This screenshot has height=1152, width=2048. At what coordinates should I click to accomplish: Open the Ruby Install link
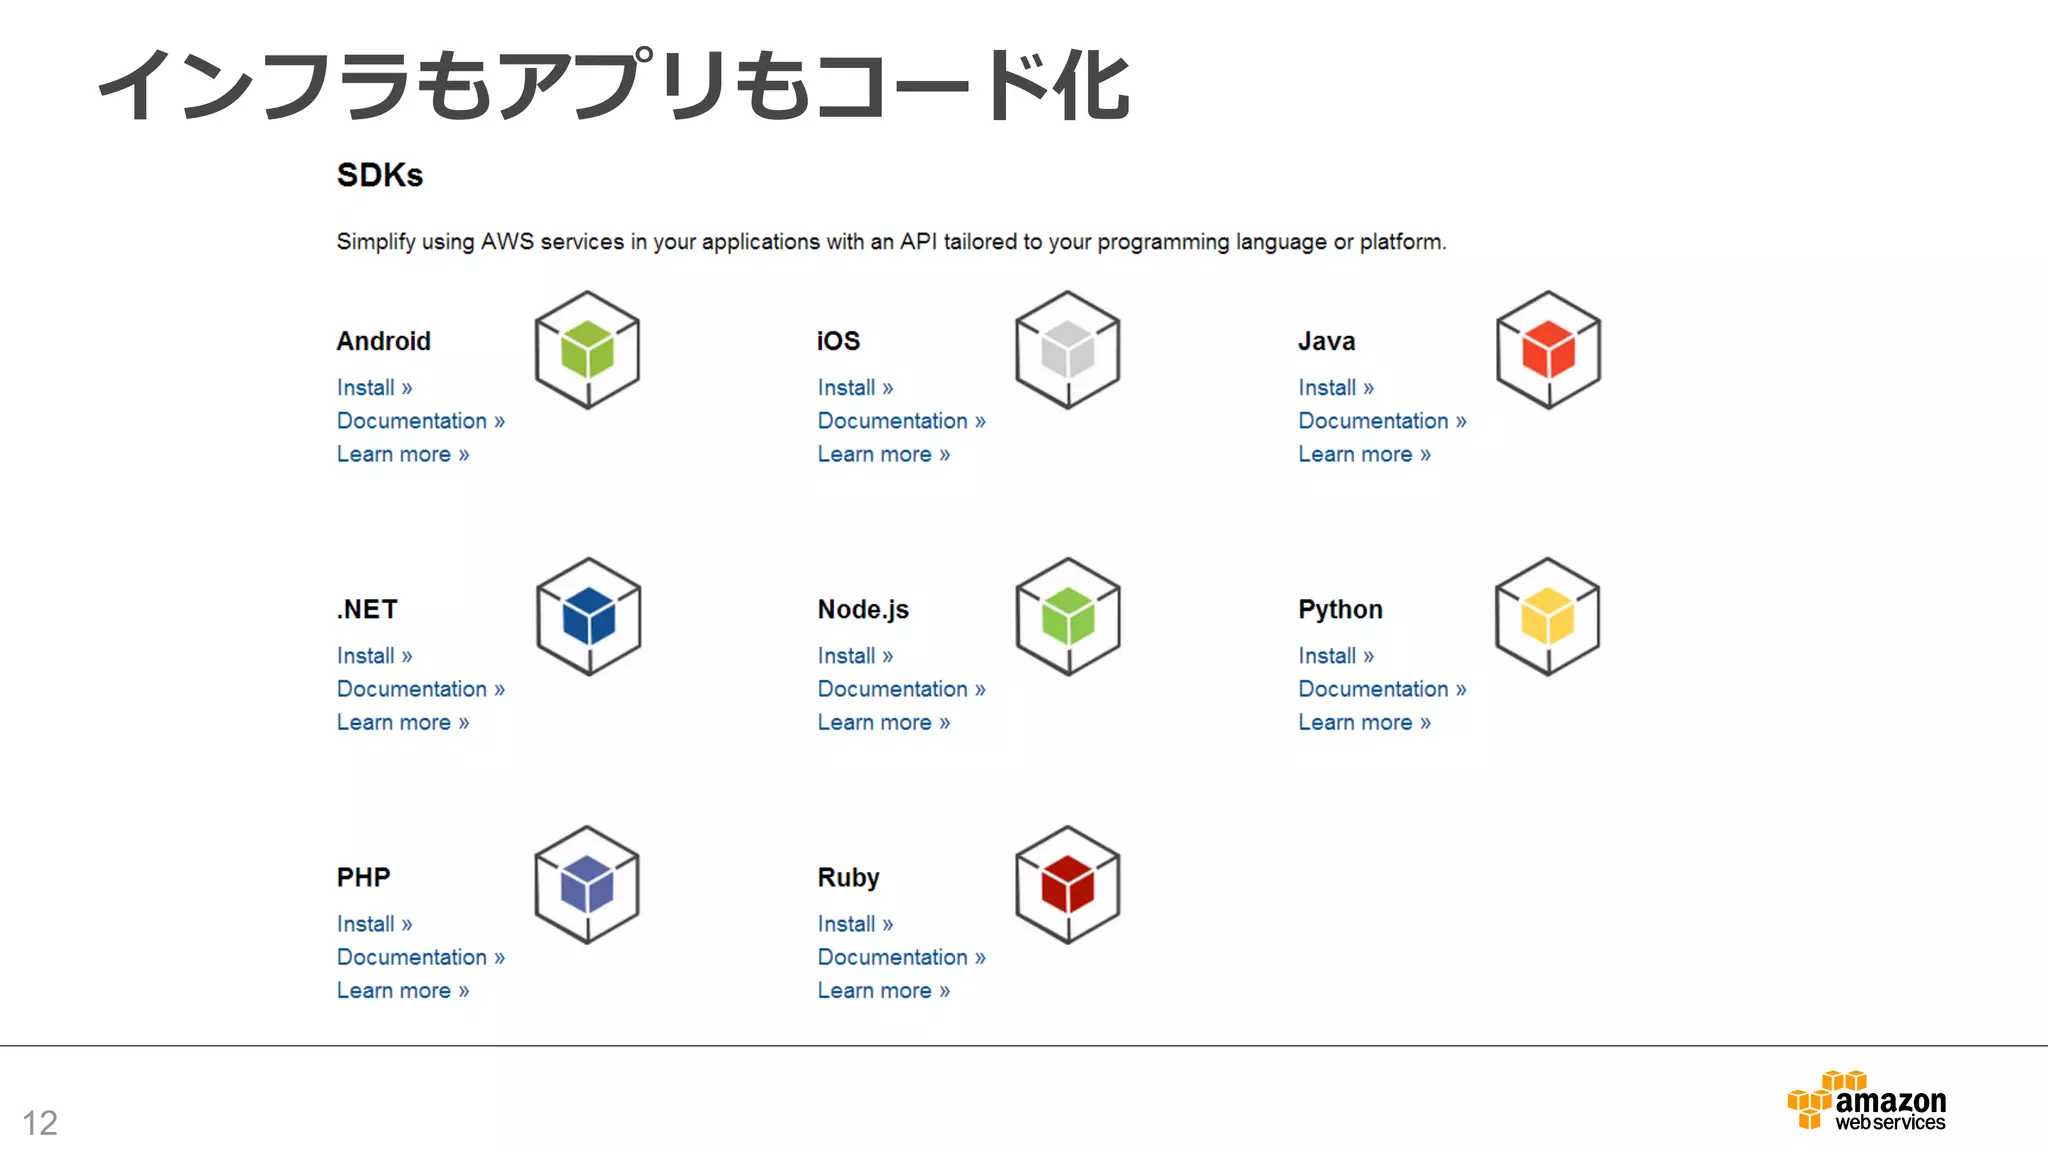pos(855,923)
